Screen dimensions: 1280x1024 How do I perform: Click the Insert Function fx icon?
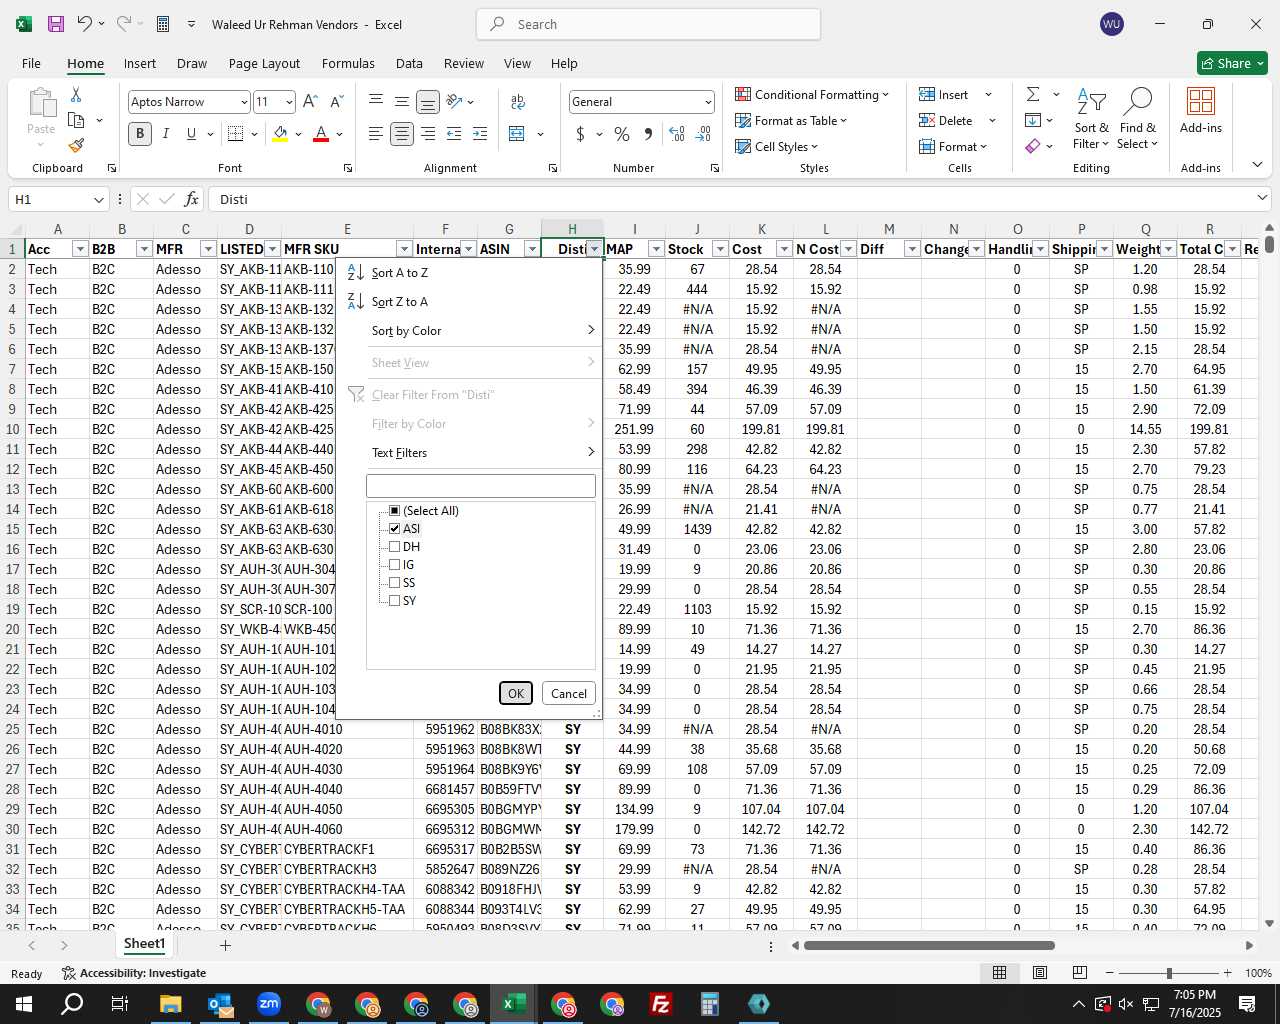[192, 199]
